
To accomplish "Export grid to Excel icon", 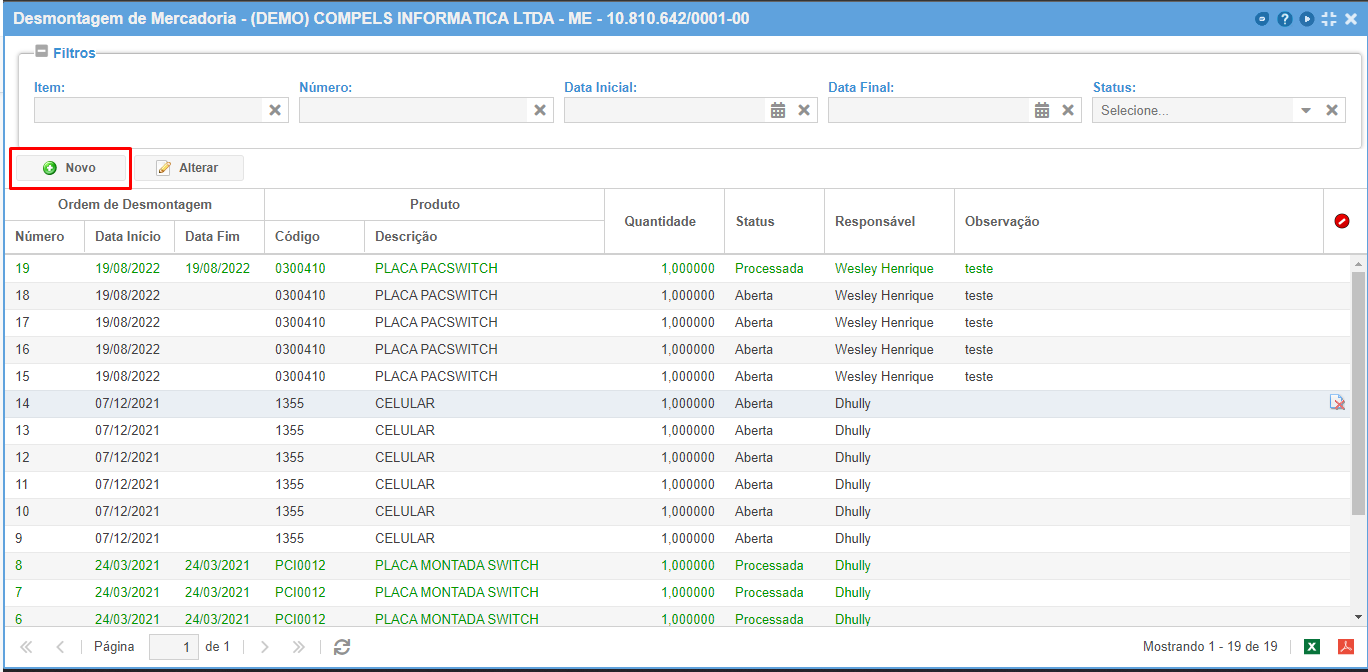I will (1312, 647).
